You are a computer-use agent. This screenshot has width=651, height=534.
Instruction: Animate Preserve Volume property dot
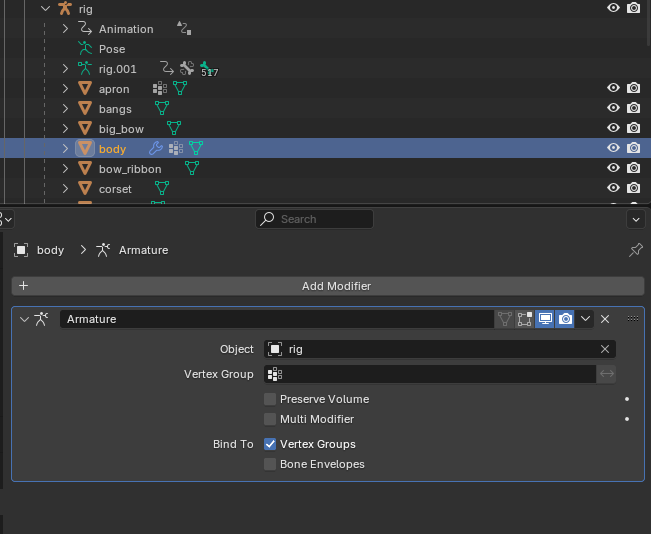click(x=627, y=399)
